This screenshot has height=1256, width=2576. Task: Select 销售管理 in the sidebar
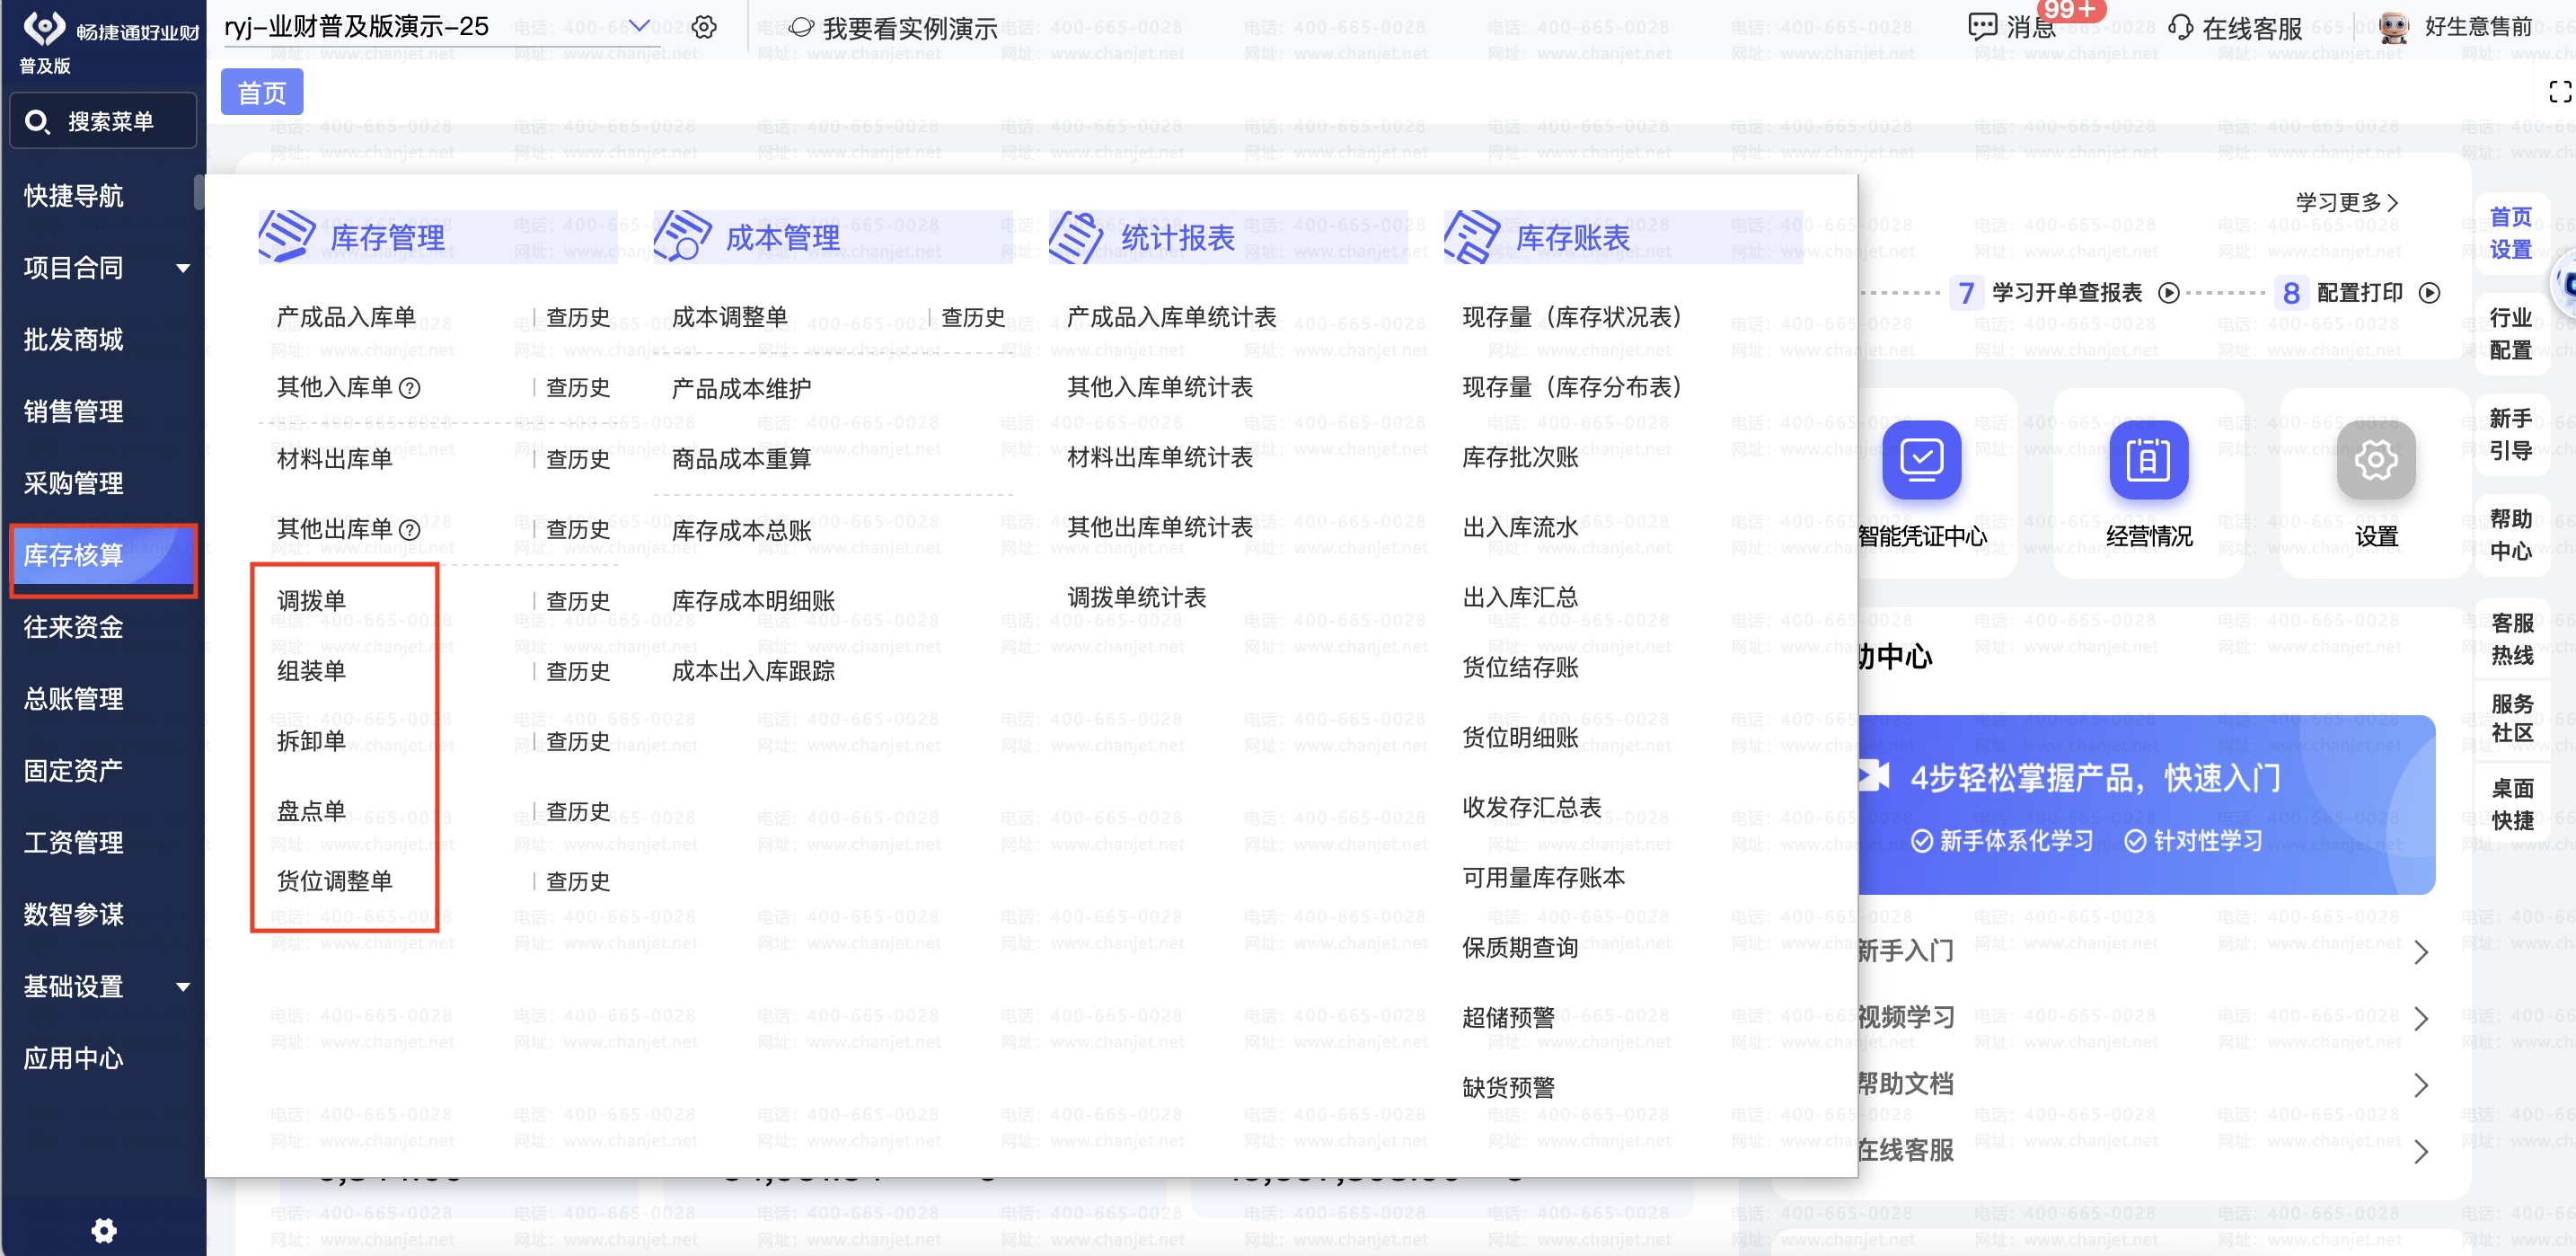click(x=74, y=411)
